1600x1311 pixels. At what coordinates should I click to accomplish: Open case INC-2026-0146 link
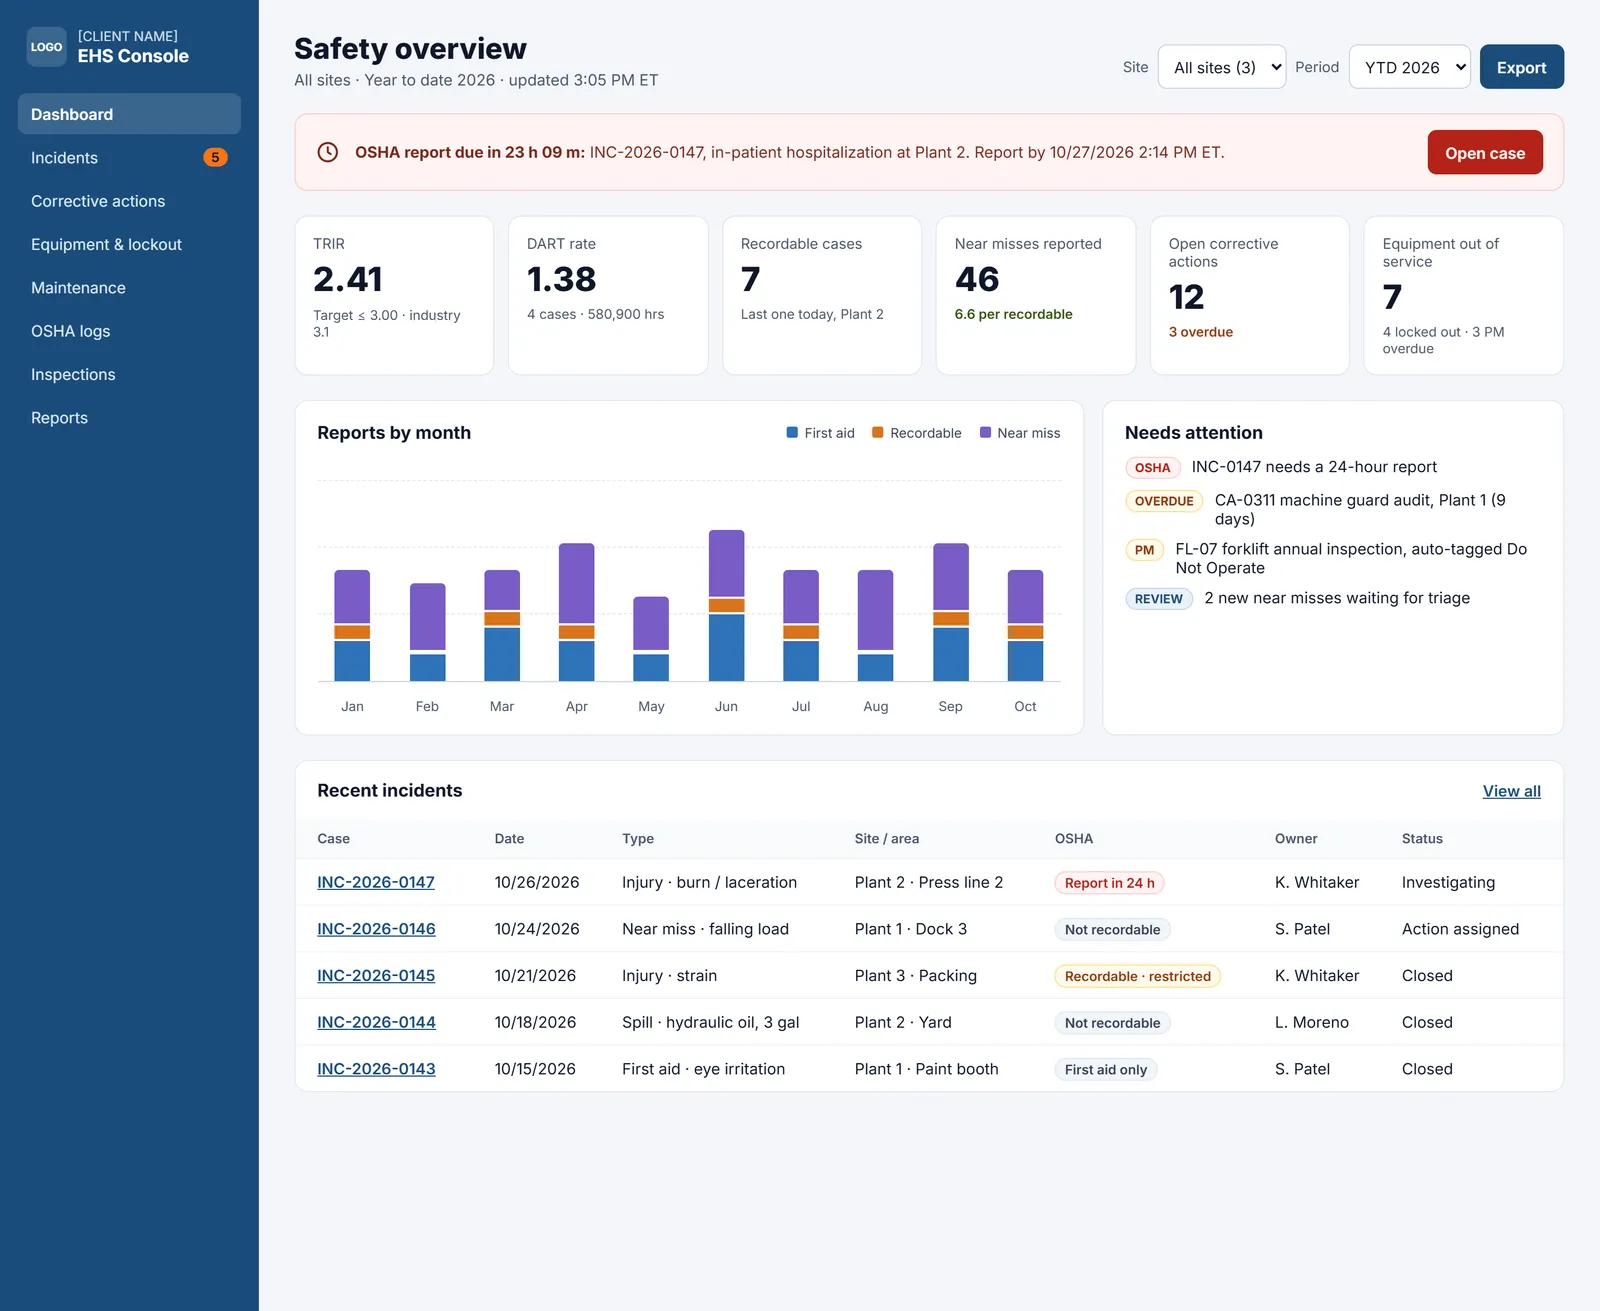click(x=376, y=929)
